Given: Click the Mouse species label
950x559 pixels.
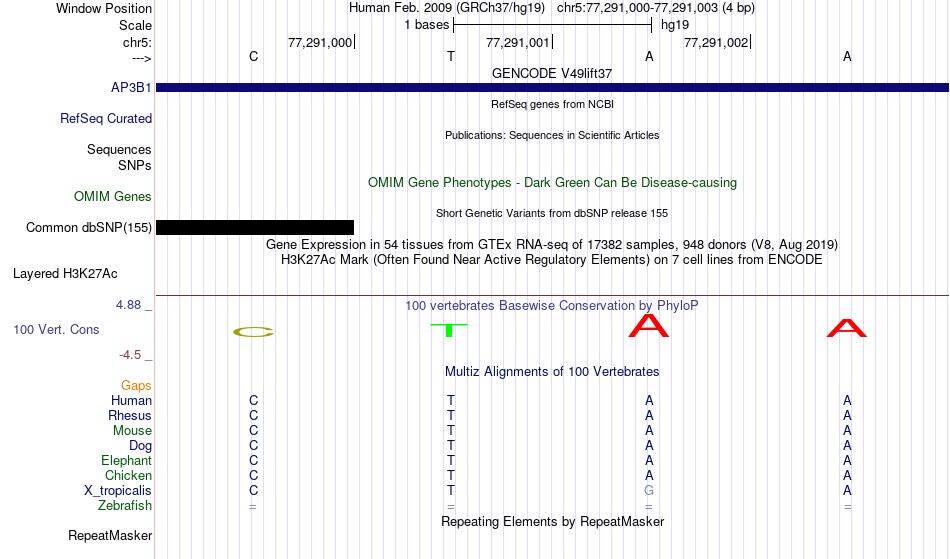Looking at the screenshot, I should pos(132,431).
